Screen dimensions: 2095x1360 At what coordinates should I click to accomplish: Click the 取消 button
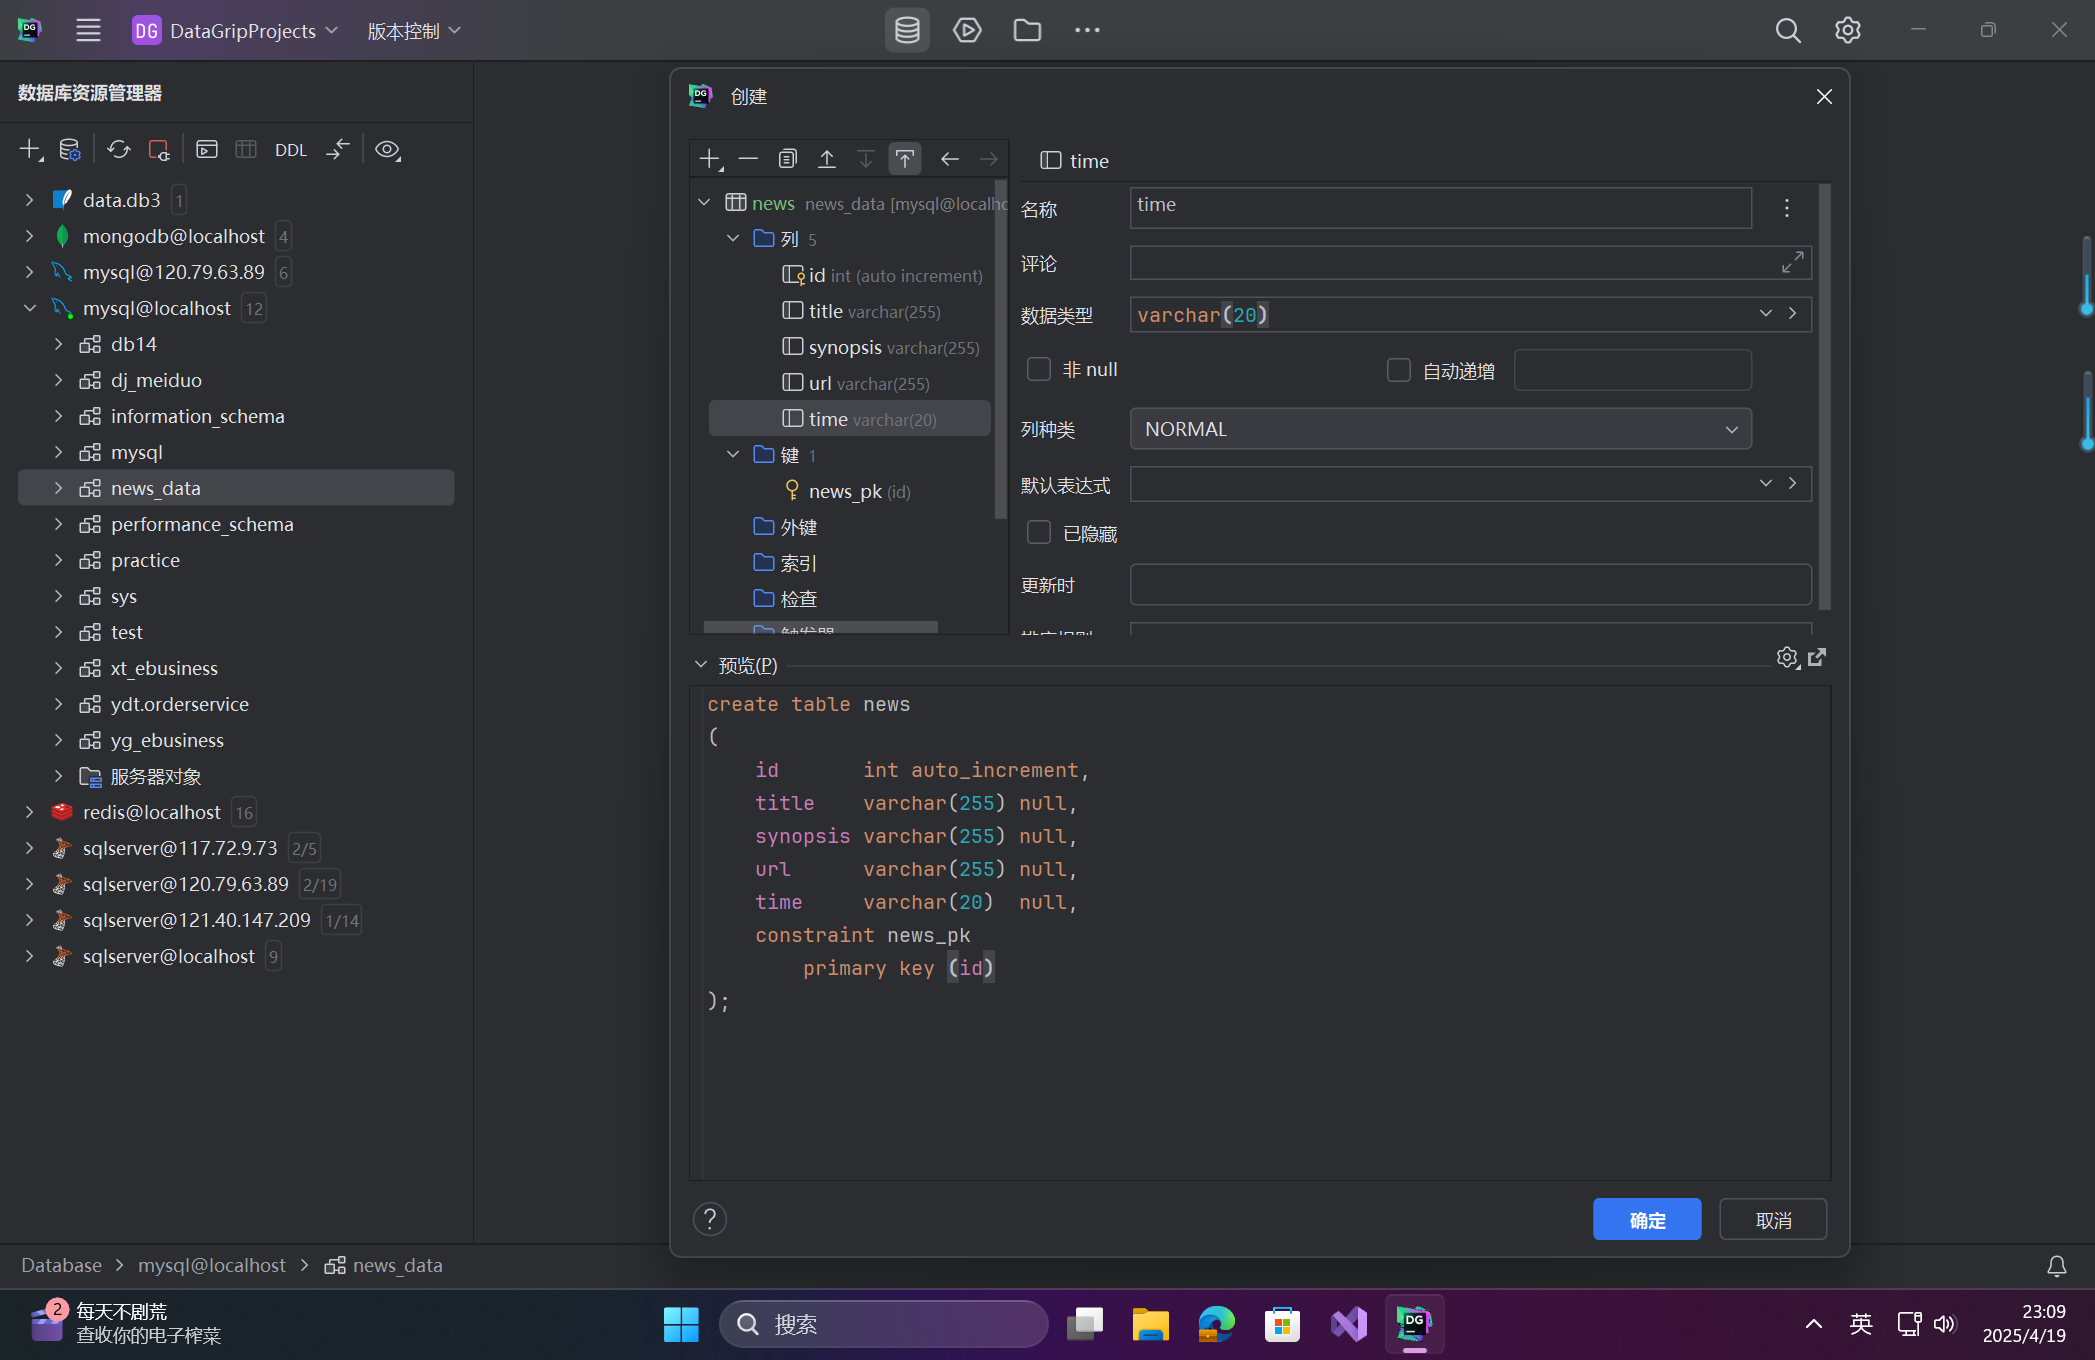1772,1219
